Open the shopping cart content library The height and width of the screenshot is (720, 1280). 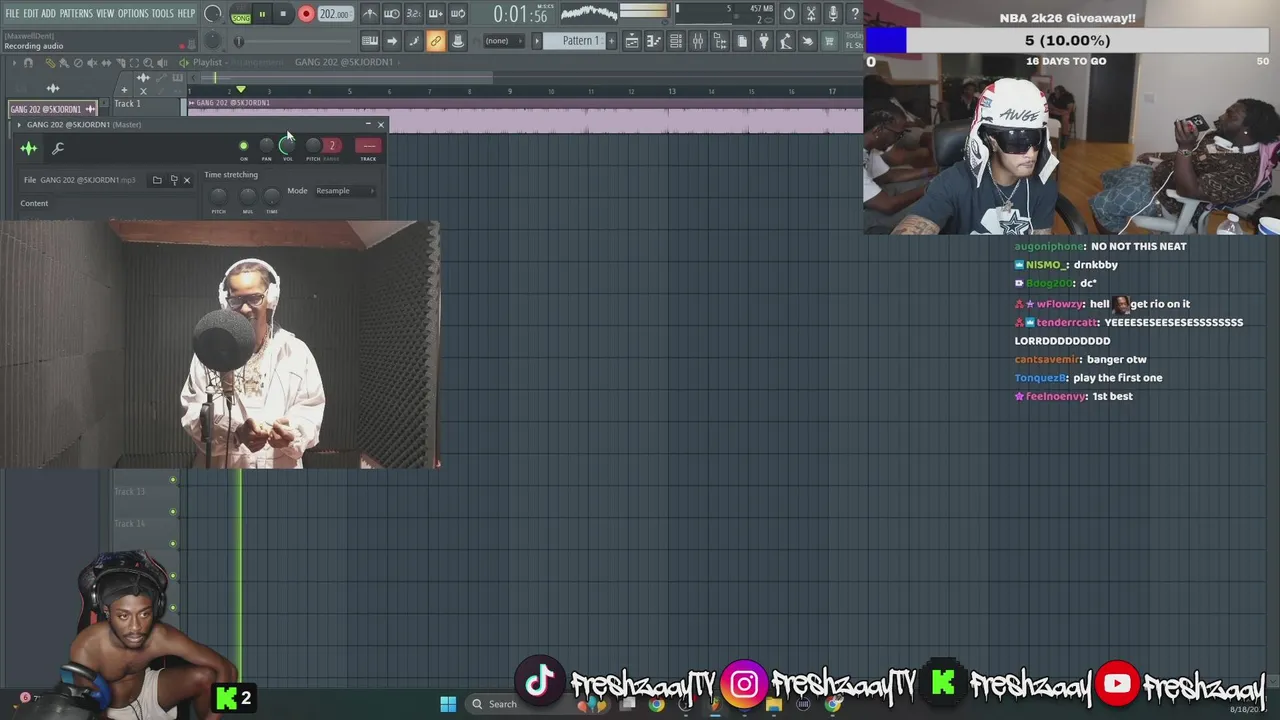(829, 41)
